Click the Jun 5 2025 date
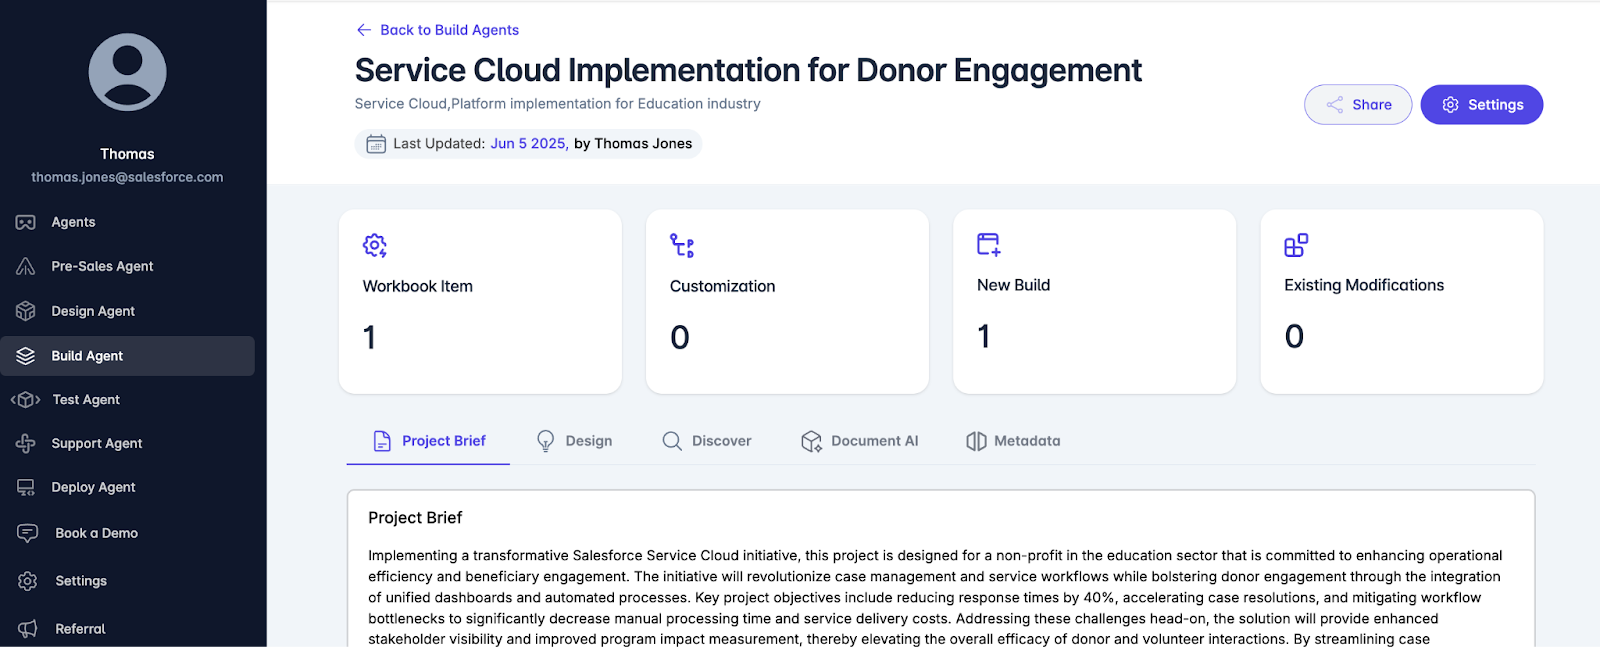Viewport: 1600px width, 647px height. (528, 144)
